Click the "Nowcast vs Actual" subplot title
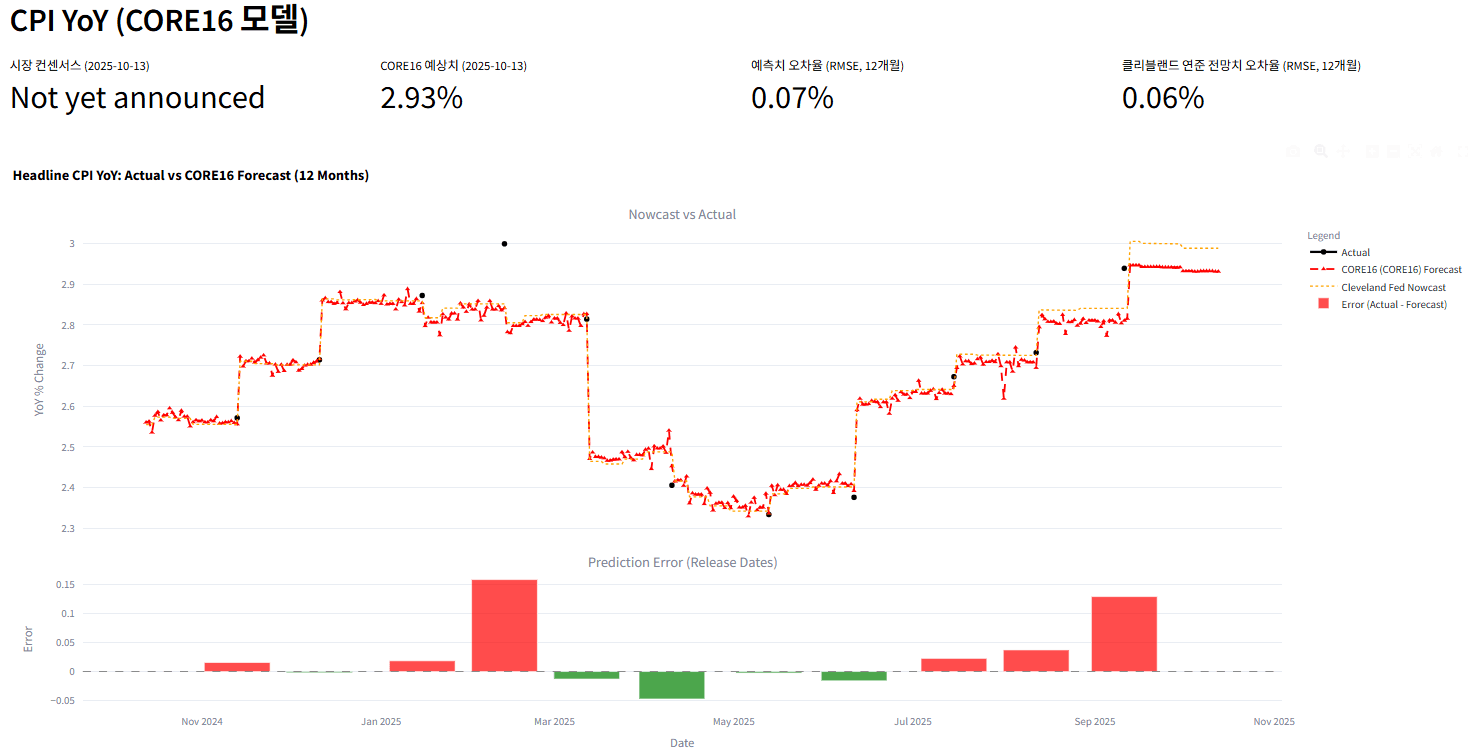 point(682,215)
